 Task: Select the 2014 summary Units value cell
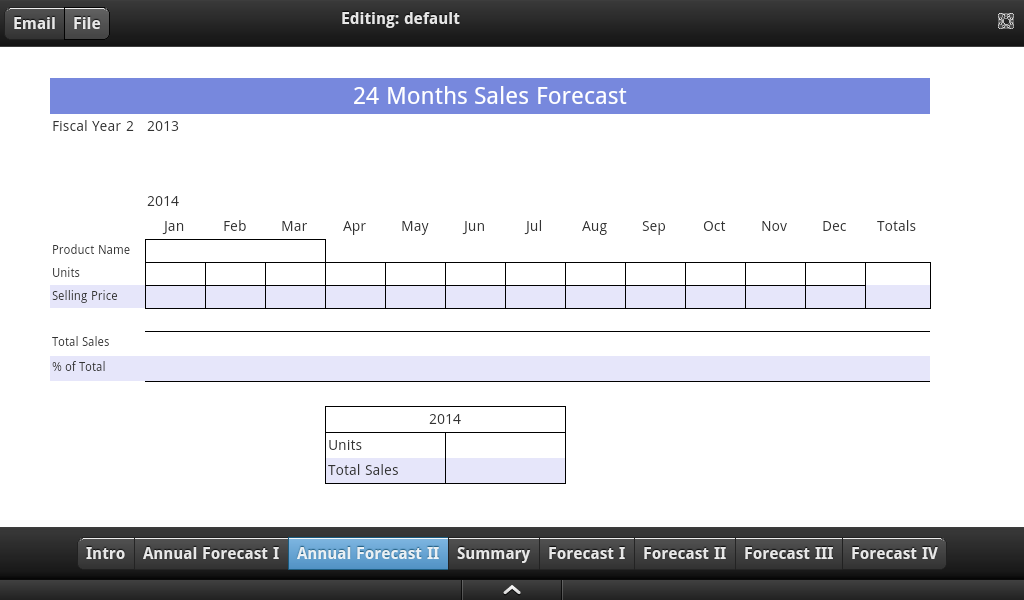tap(505, 445)
